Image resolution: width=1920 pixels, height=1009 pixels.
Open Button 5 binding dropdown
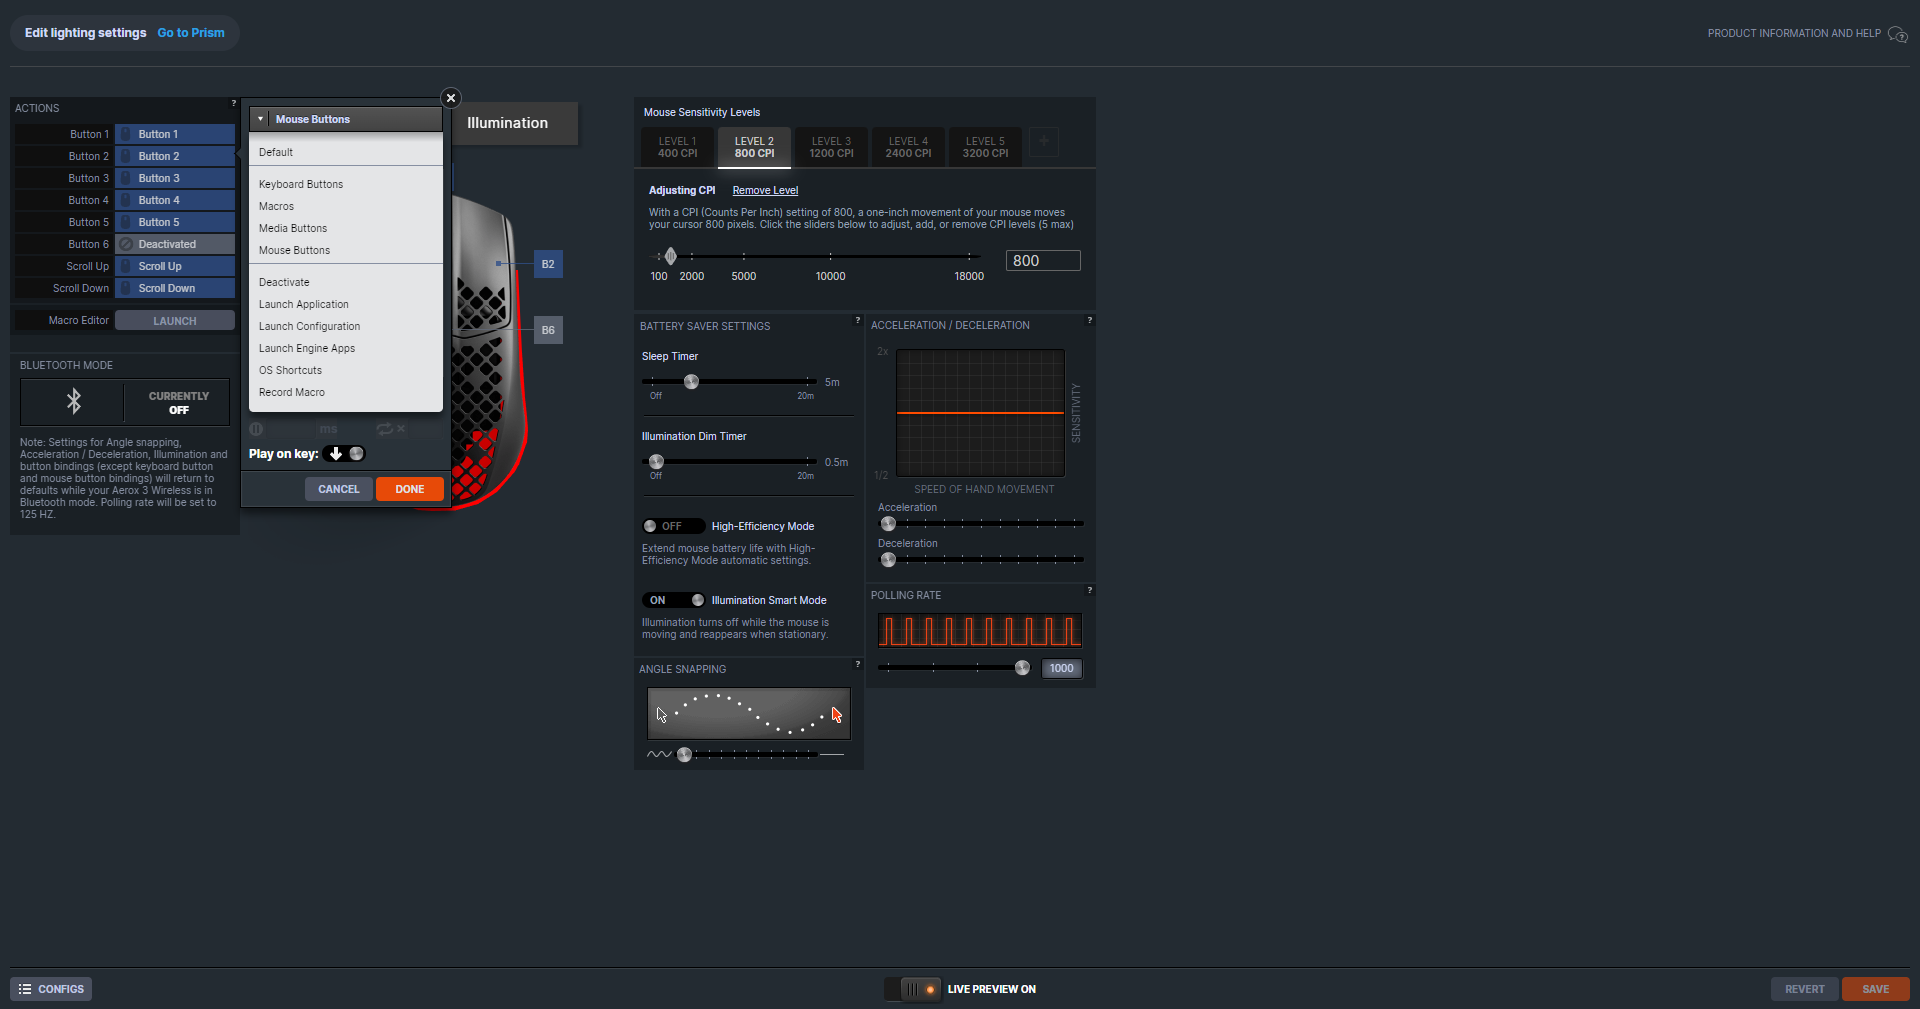click(175, 222)
